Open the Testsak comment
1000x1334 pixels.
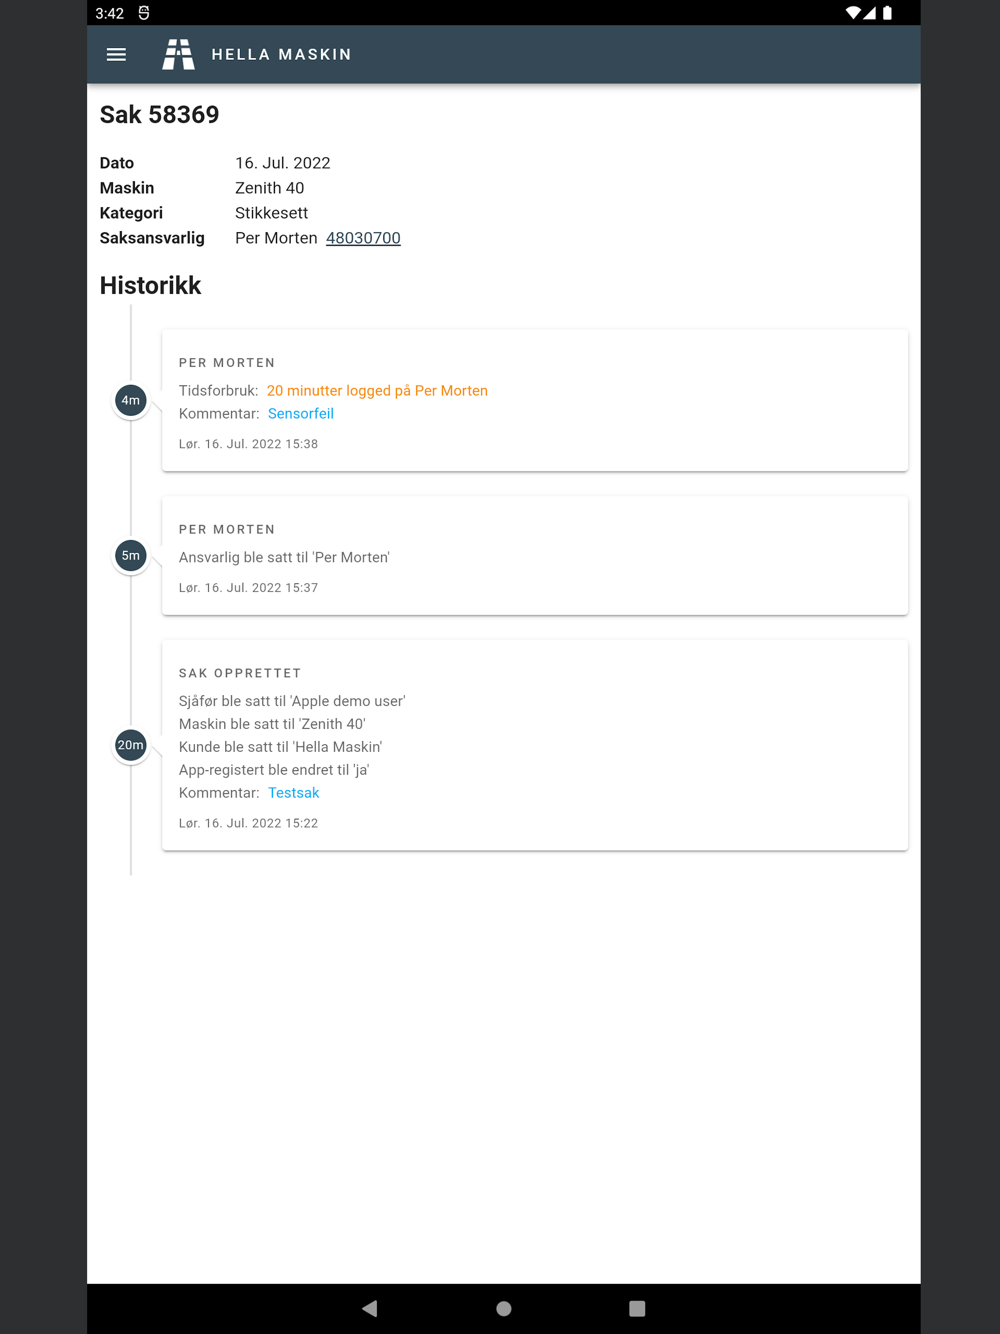pyautogui.click(x=293, y=793)
